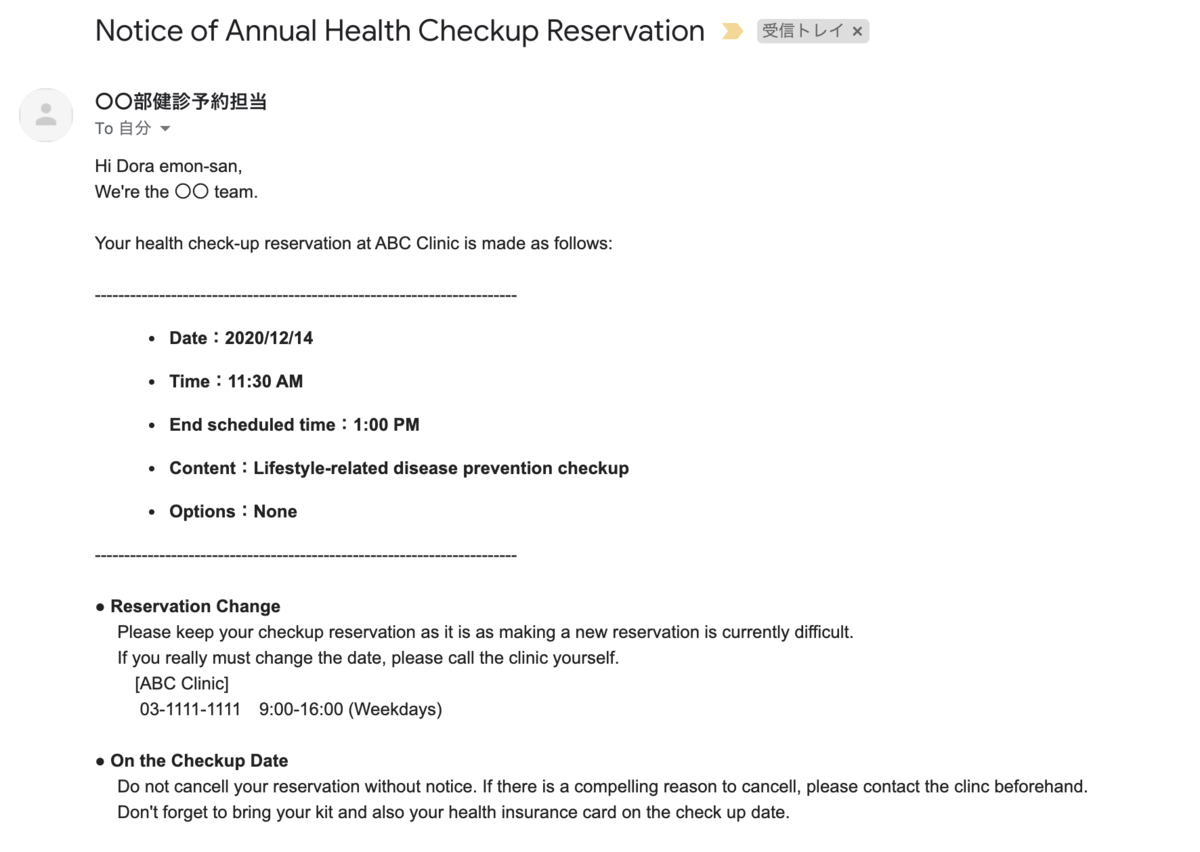Screen dimensions: 1200x852
Task: Click the On the Checkup Date heading
Action: [199, 761]
